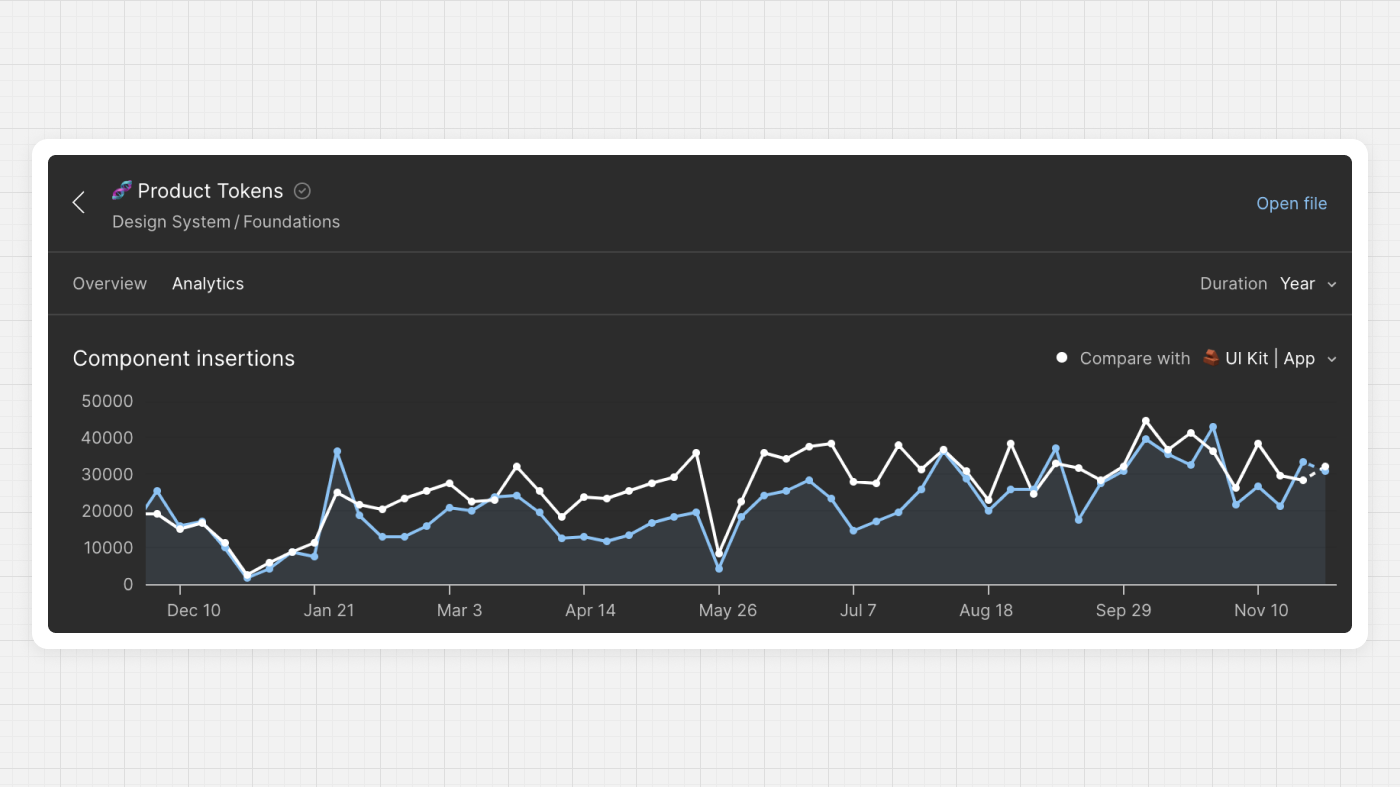Expand the UI Kit | App comparison dropdown

coord(1332,358)
